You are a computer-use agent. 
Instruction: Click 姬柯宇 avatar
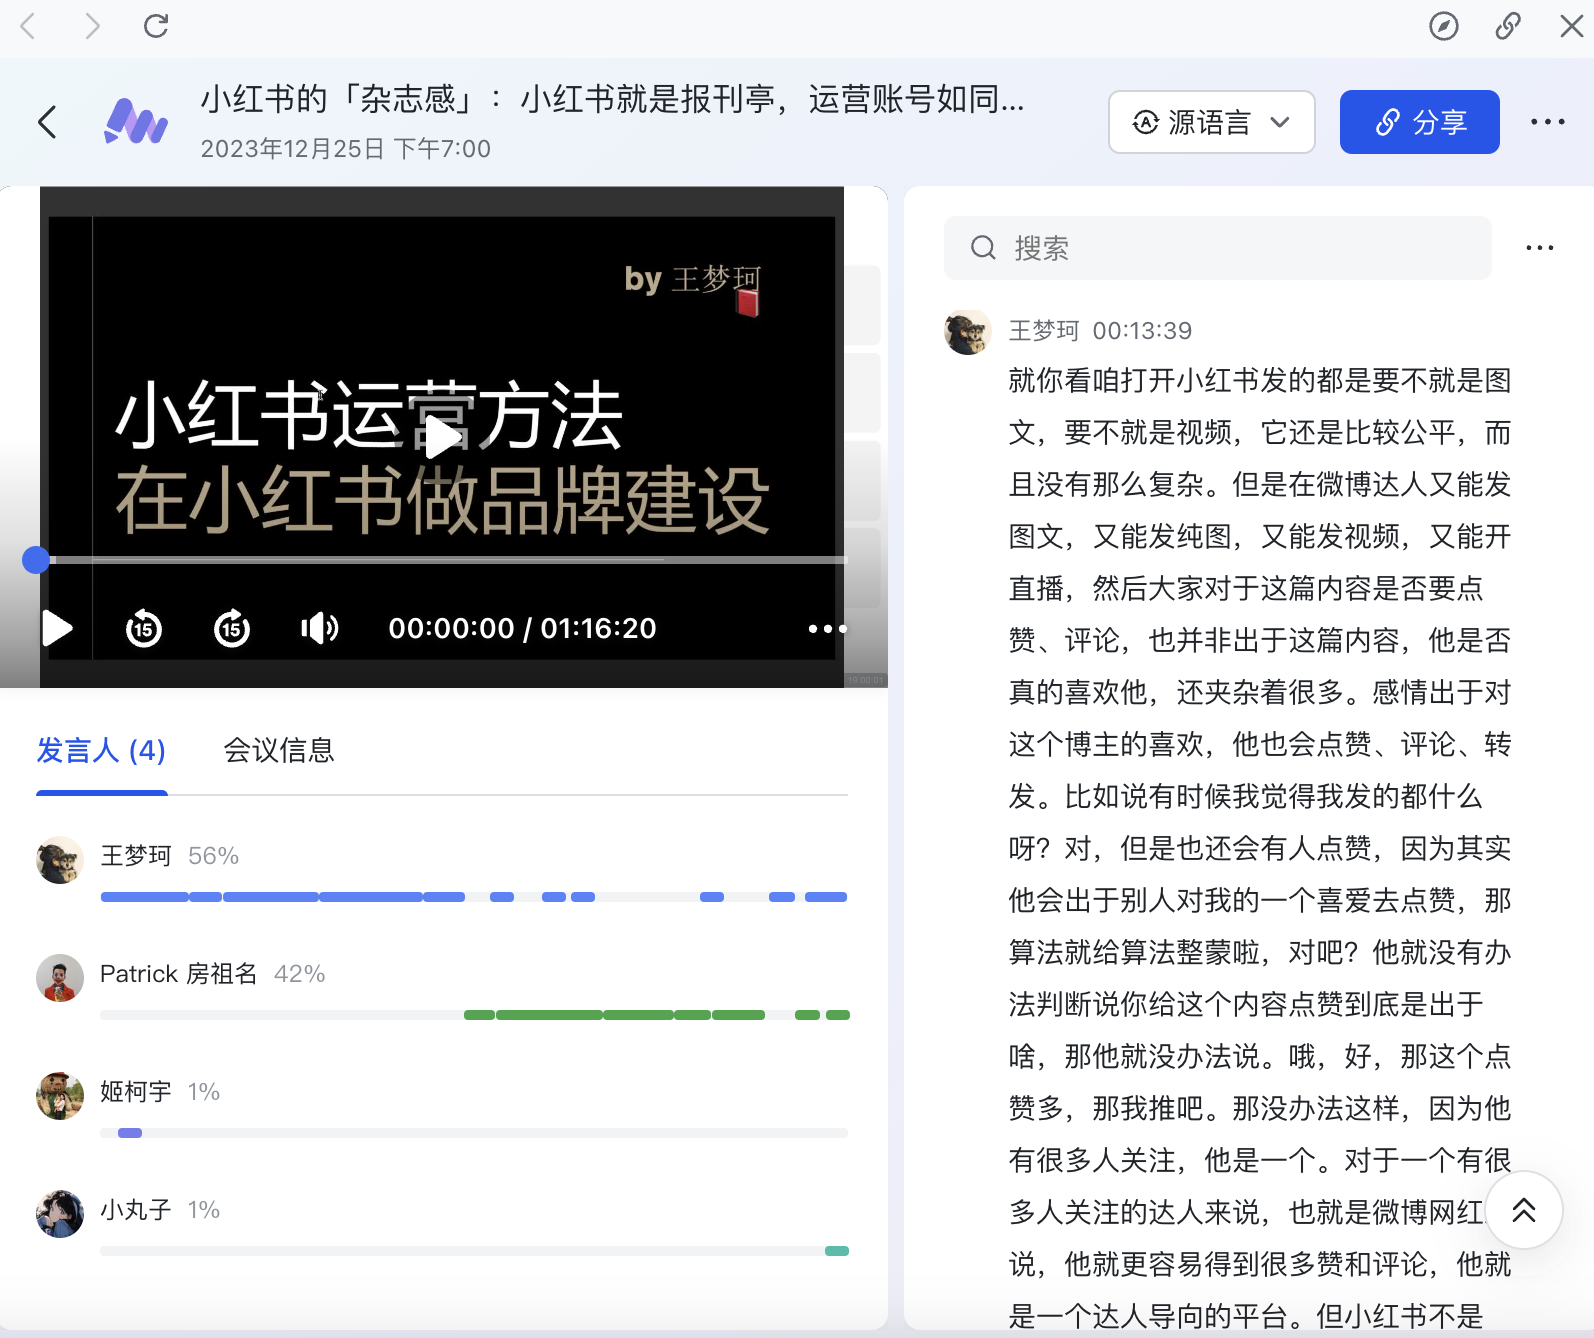point(60,1096)
